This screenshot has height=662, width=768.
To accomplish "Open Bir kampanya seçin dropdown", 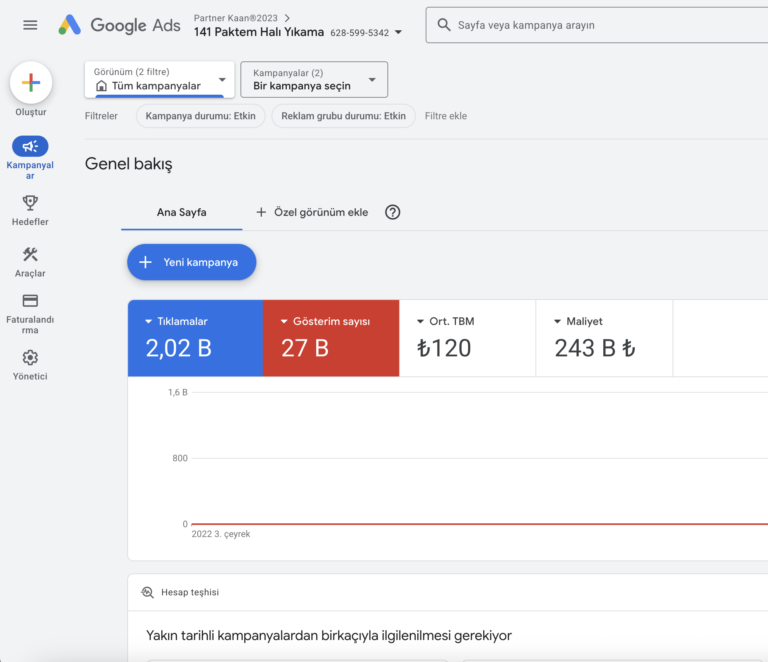I will tap(314, 79).
